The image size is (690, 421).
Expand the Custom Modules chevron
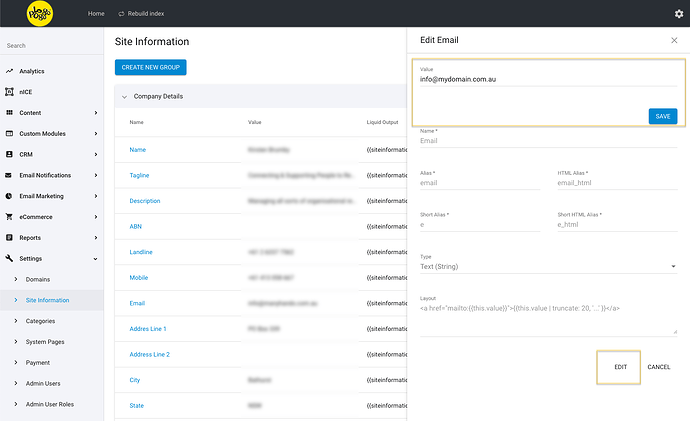[95, 133]
